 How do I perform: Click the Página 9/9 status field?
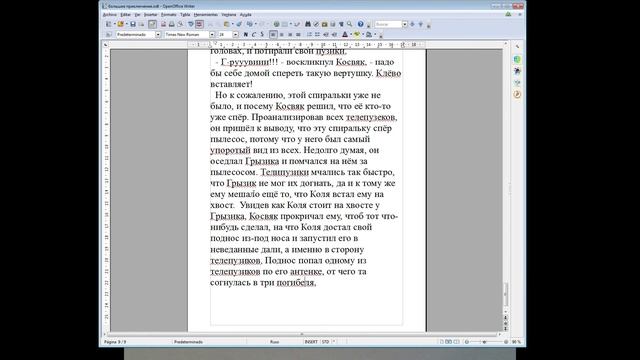[115, 342]
